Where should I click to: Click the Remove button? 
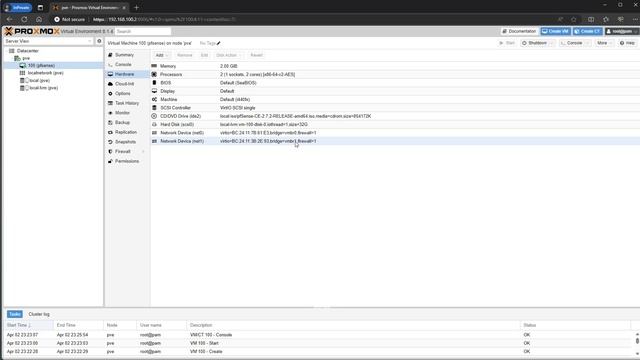(184, 55)
